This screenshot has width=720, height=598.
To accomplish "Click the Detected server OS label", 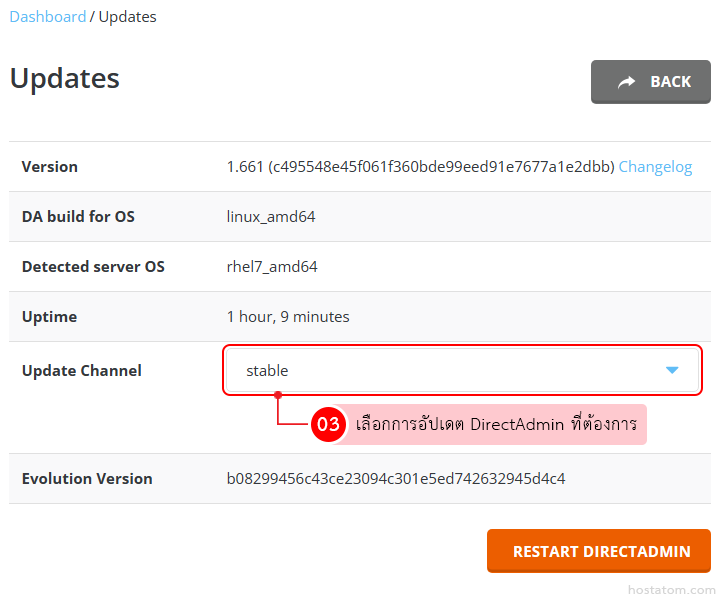I will (x=93, y=267).
